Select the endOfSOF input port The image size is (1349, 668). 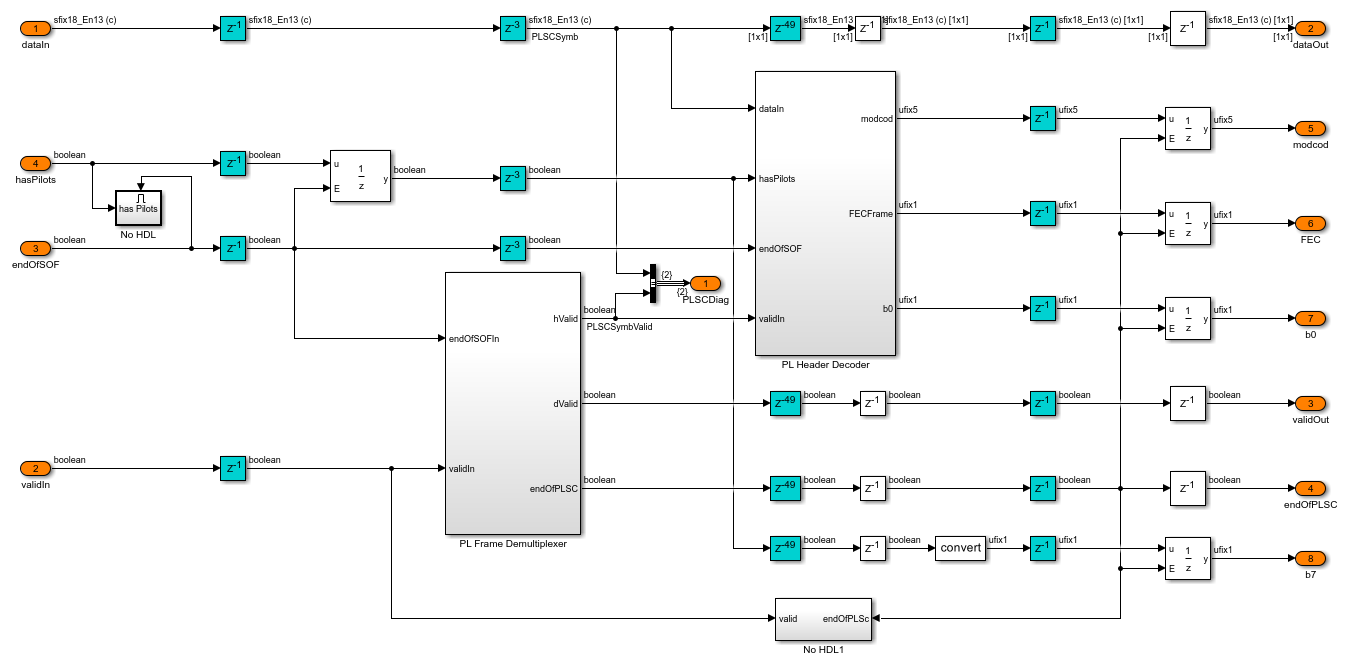pyautogui.click(x=35, y=248)
